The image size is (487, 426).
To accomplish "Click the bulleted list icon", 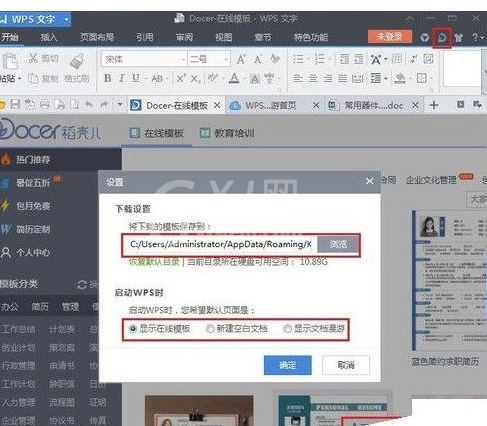I will point(298,59).
